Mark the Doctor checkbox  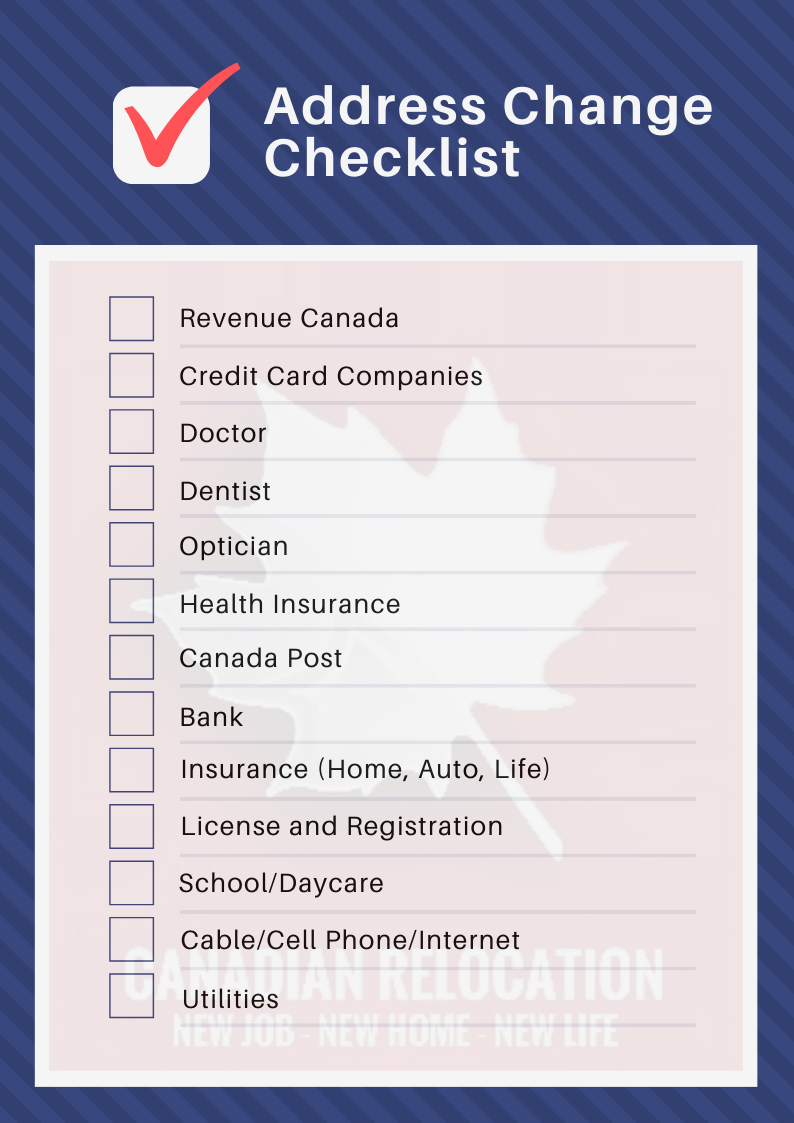pos(132,432)
